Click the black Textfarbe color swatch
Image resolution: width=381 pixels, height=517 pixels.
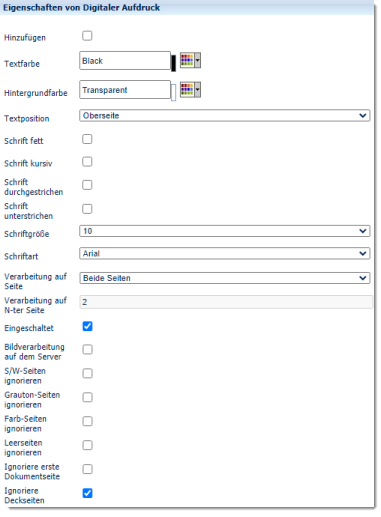point(173,63)
